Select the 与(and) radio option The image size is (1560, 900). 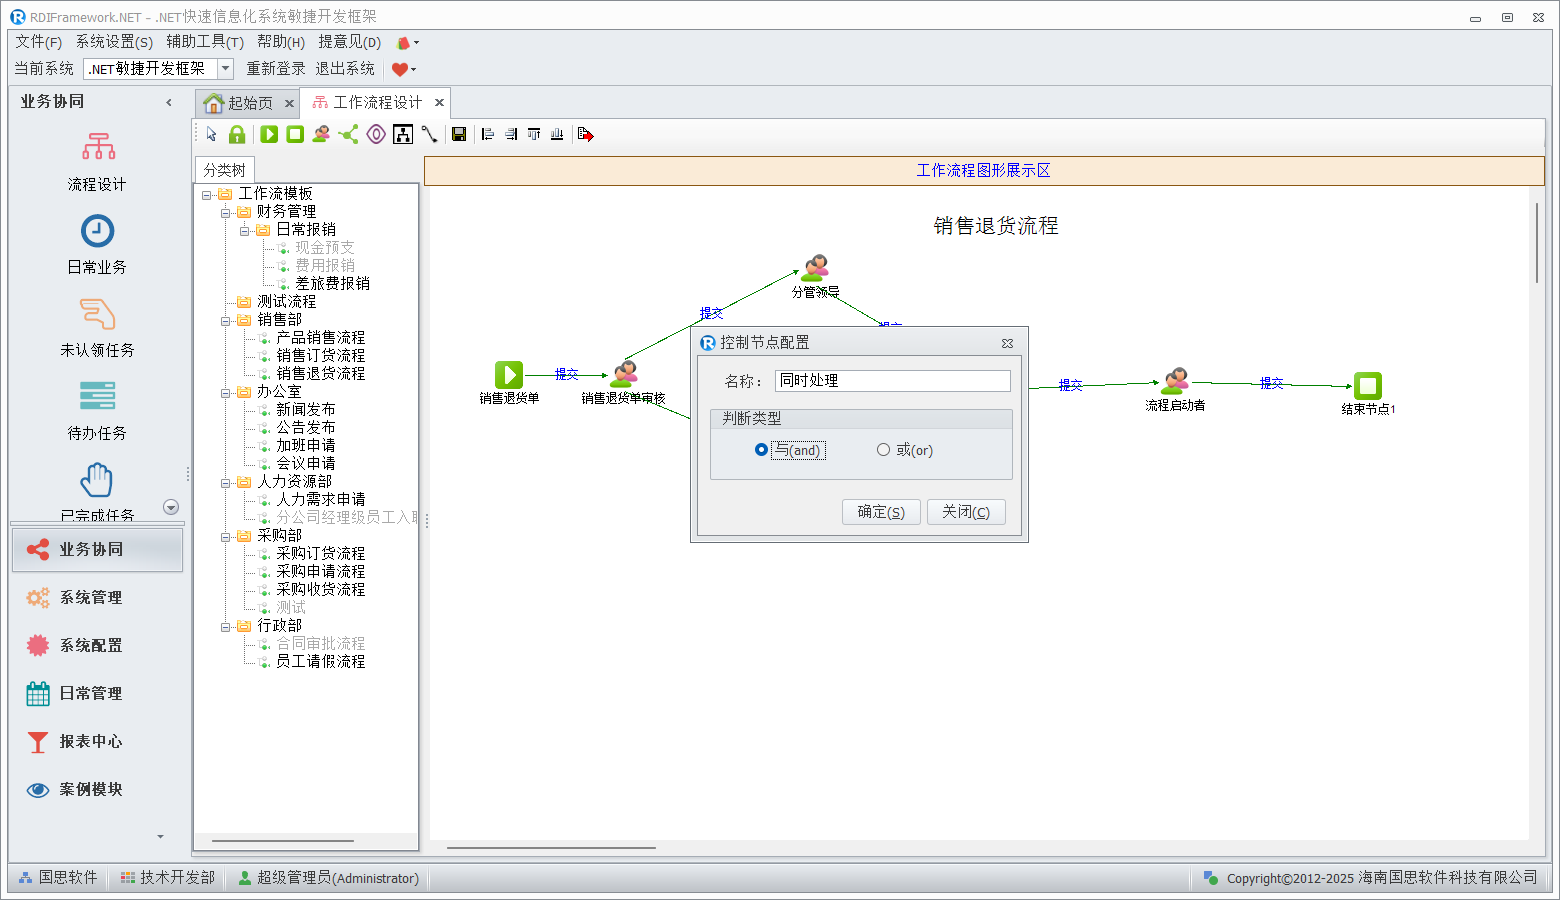coord(762,450)
